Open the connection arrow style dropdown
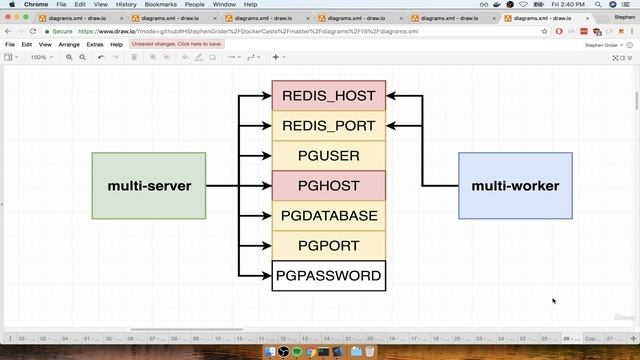This screenshot has height=360, width=640. [x=233, y=58]
